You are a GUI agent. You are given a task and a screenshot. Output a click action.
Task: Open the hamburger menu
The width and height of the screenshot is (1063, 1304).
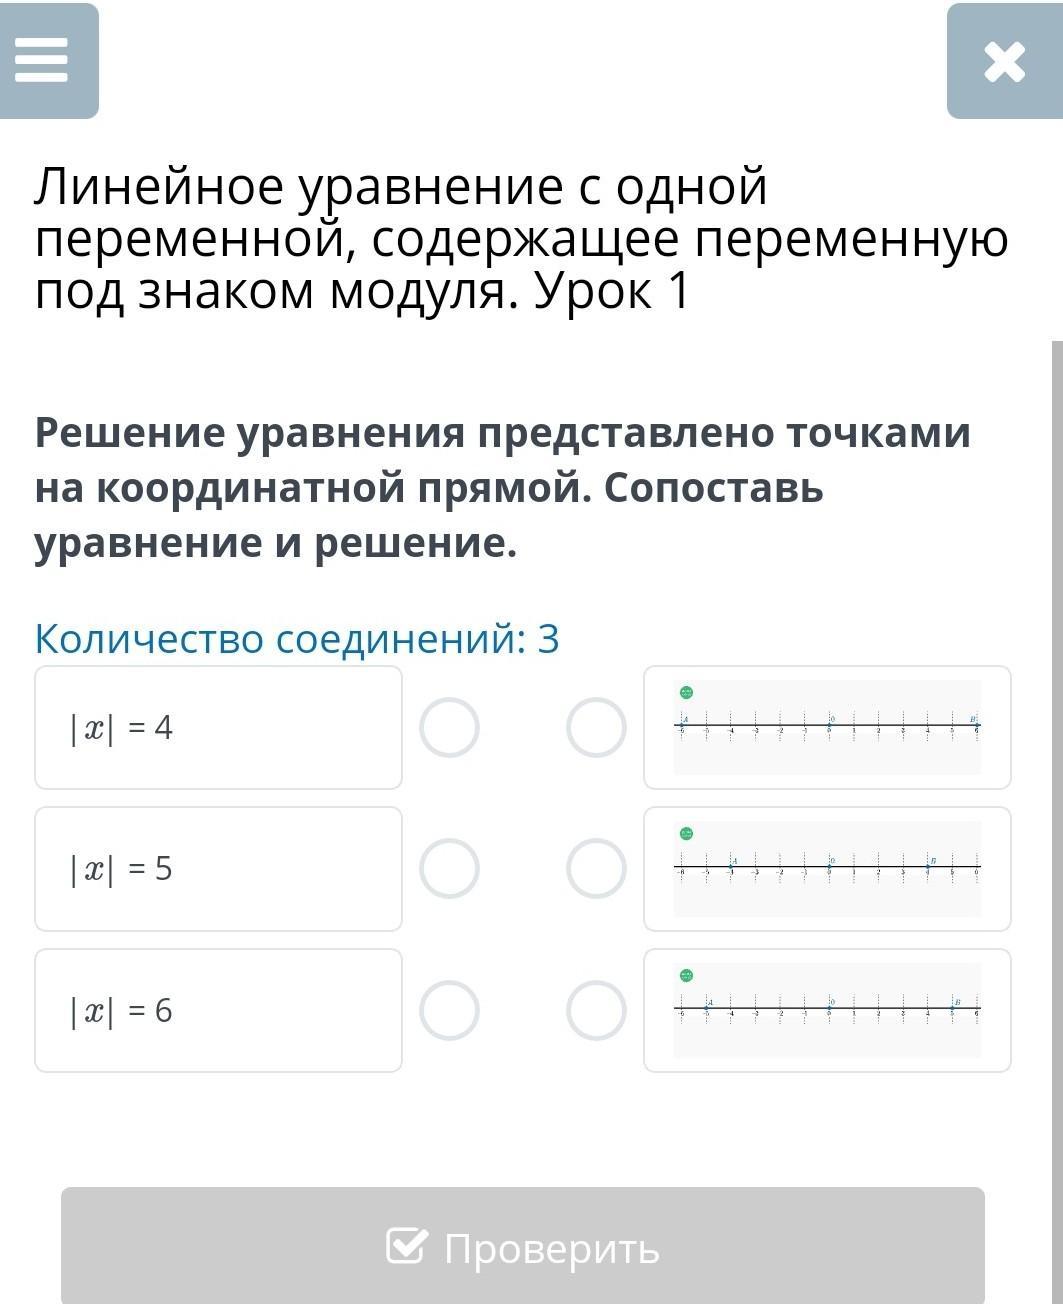[42, 61]
